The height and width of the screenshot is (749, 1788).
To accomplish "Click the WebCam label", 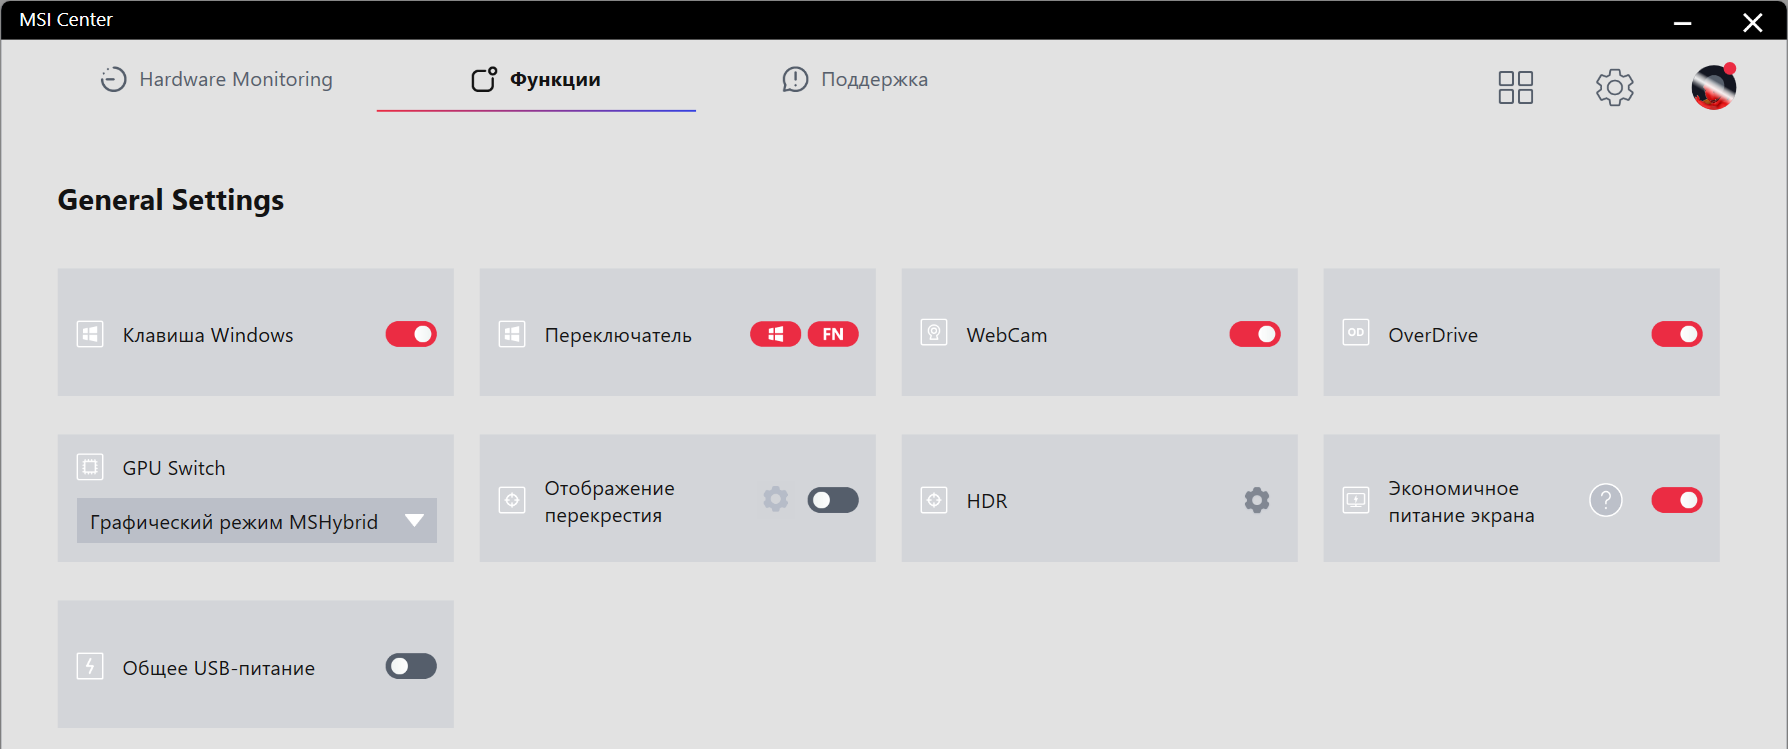I will (1007, 335).
